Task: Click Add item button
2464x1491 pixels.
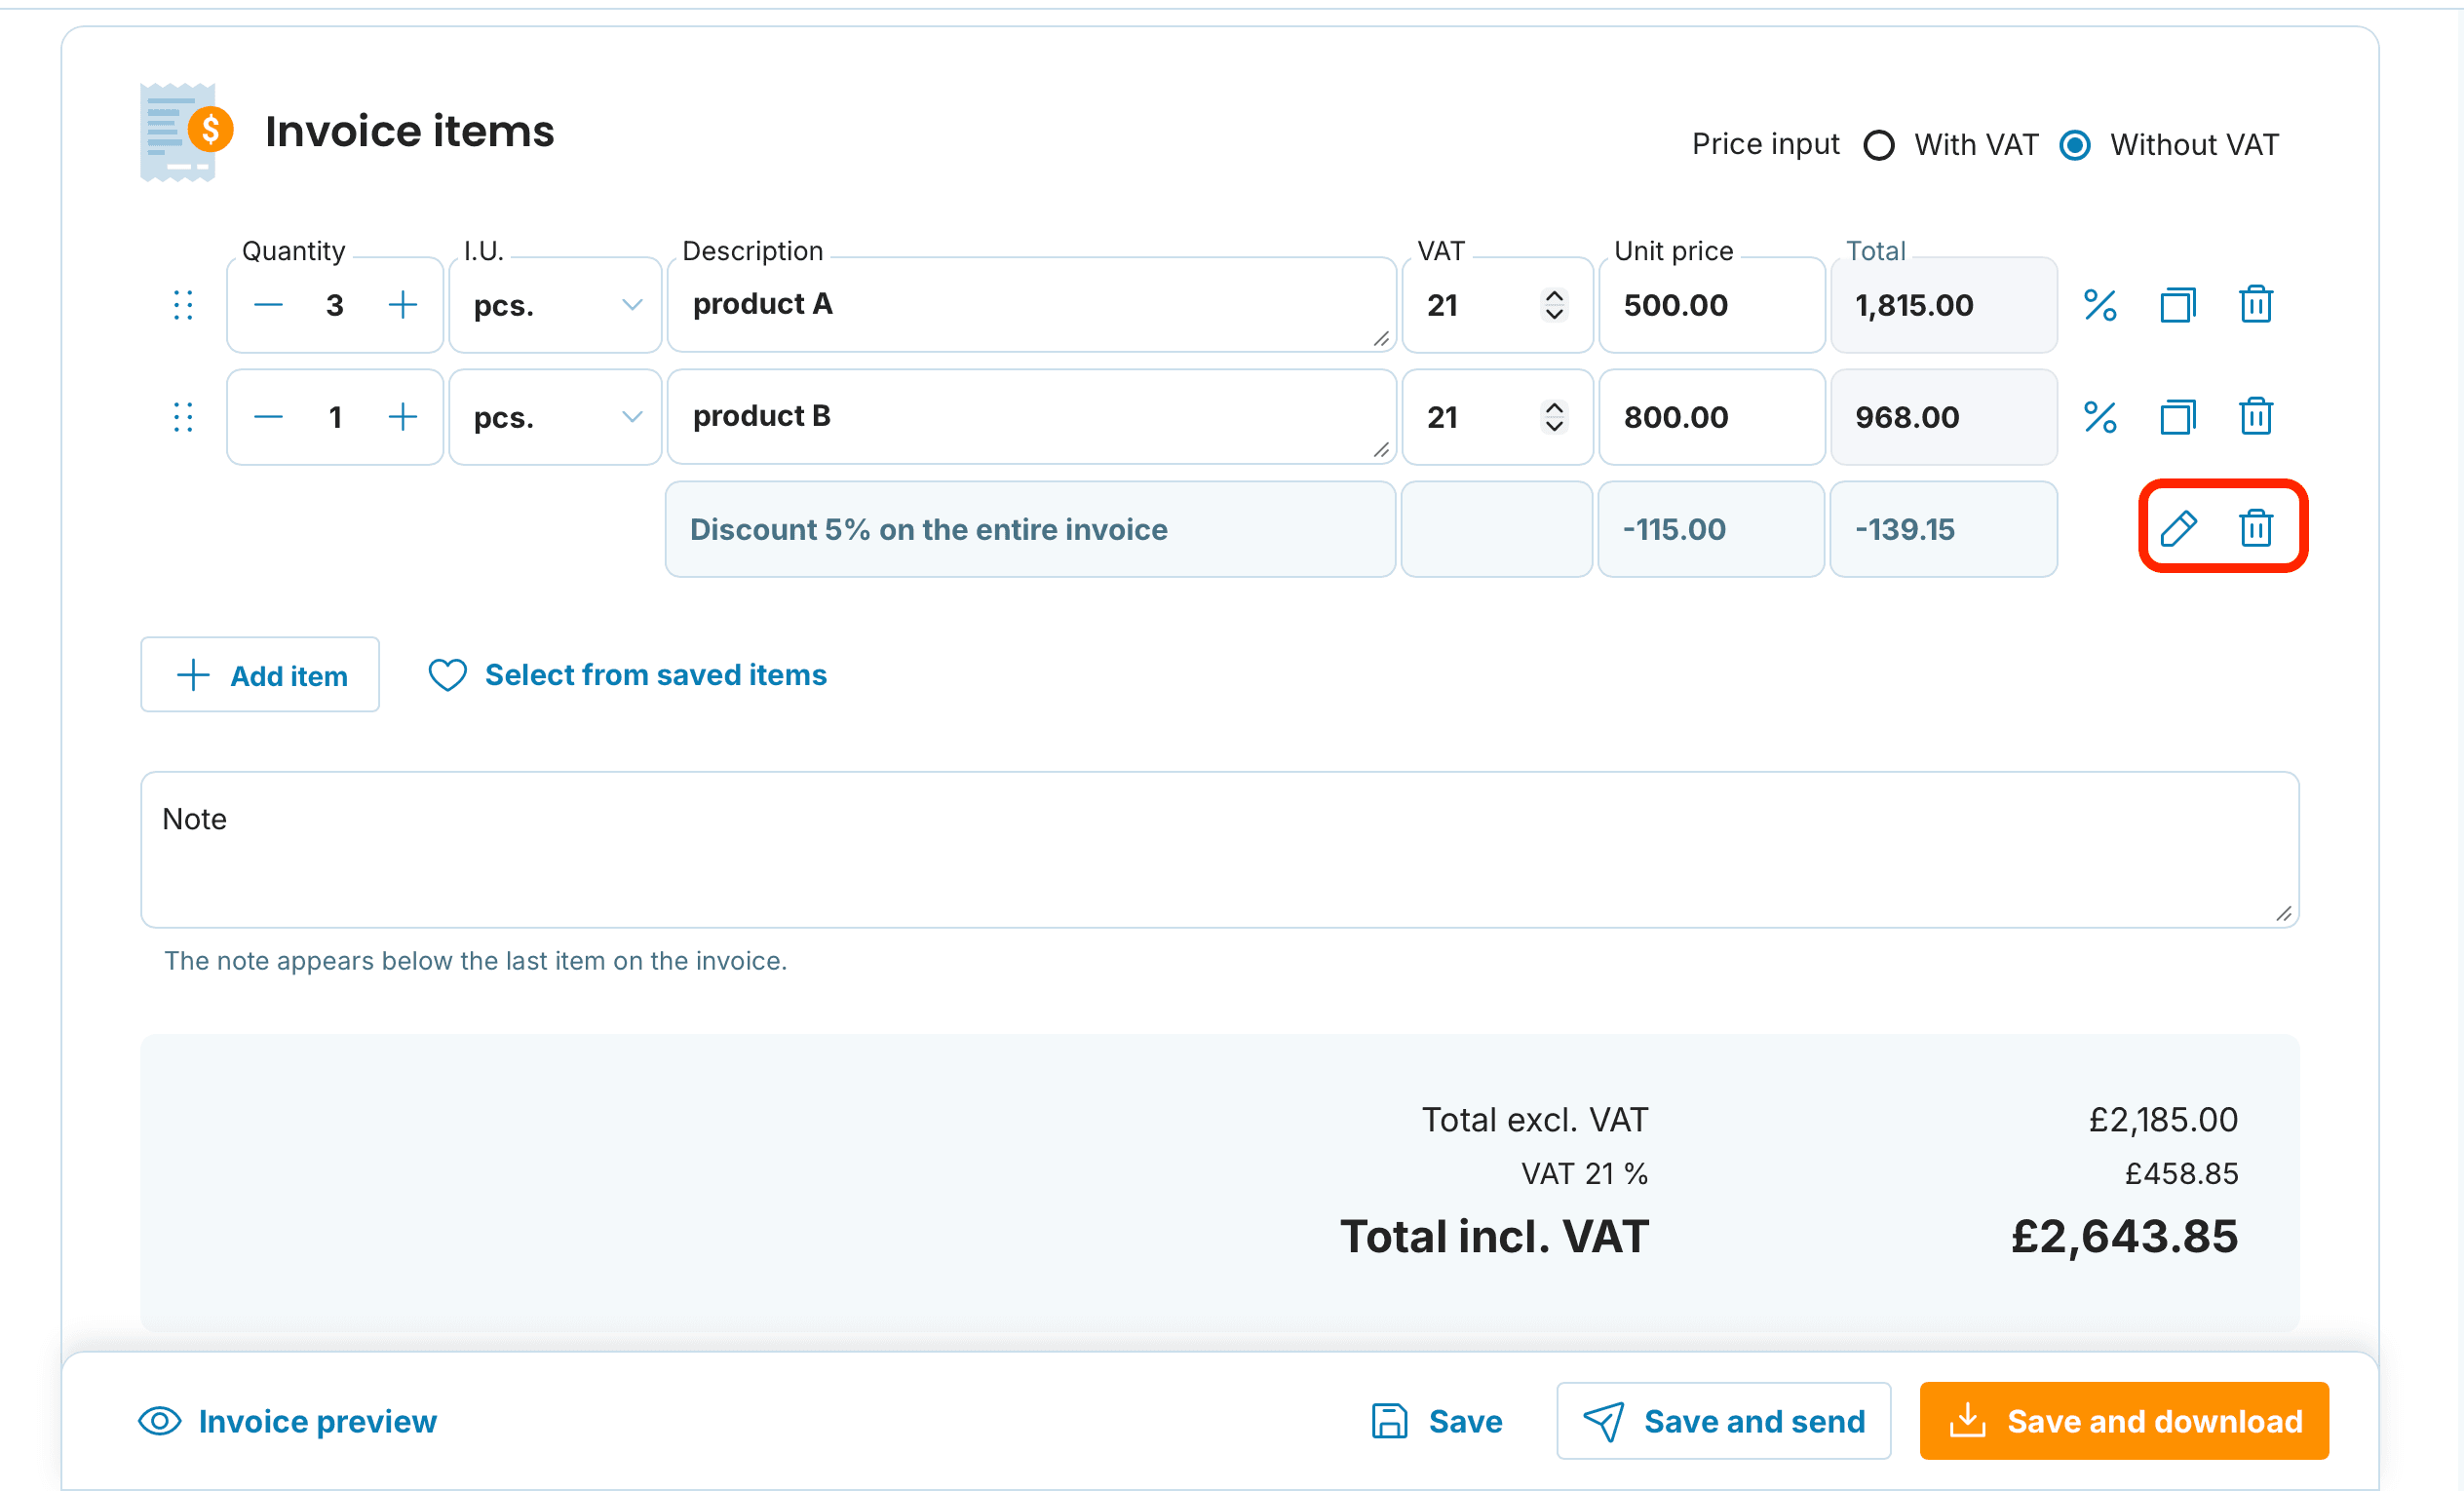Action: click(260, 675)
